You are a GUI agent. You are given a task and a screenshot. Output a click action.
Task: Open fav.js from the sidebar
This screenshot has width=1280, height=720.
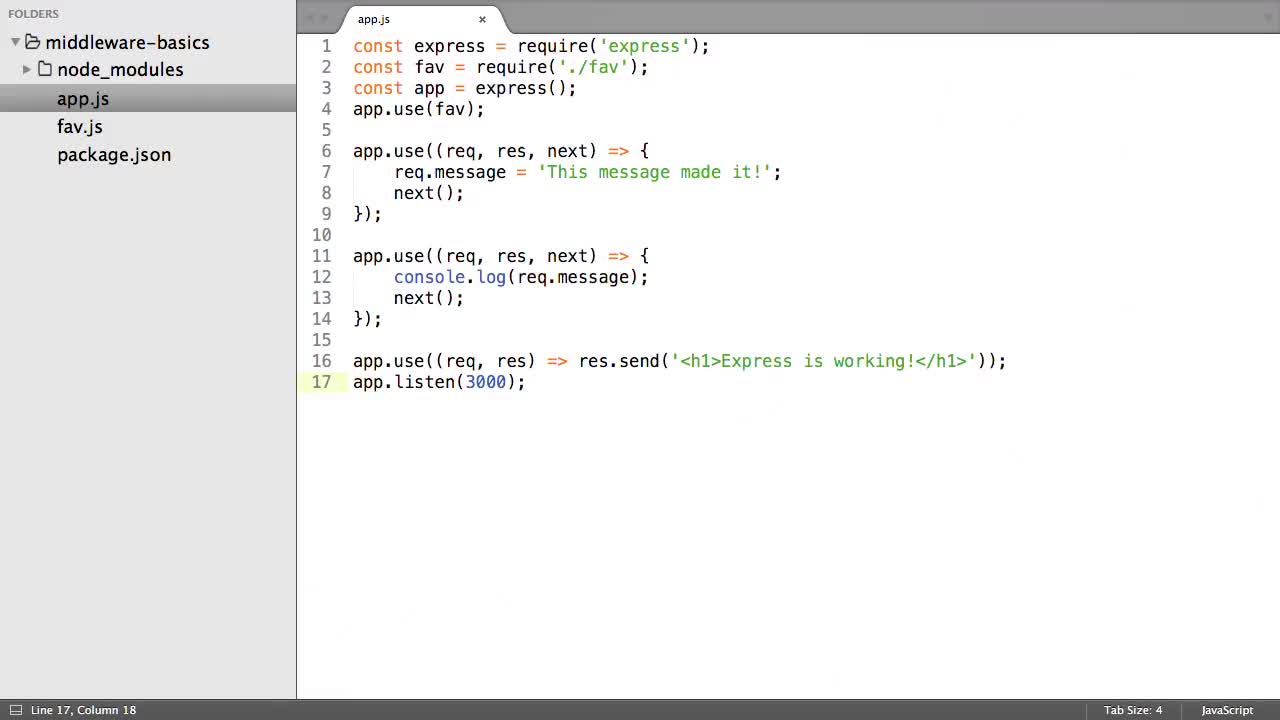click(x=80, y=126)
